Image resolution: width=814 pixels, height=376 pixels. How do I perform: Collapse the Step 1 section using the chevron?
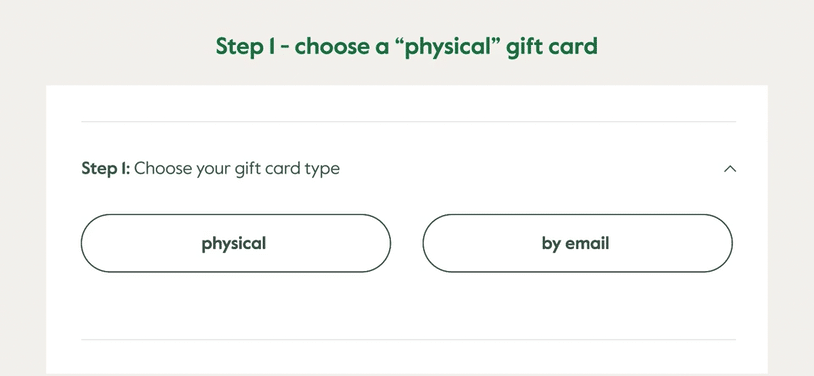click(730, 169)
